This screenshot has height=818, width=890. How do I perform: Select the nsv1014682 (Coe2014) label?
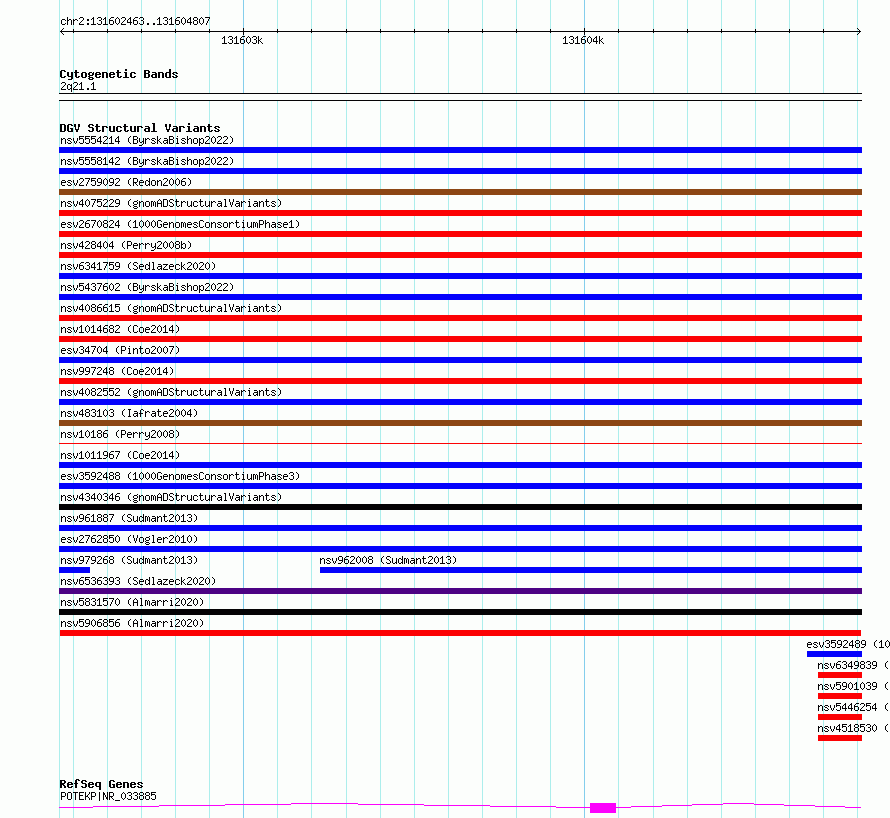120,329
